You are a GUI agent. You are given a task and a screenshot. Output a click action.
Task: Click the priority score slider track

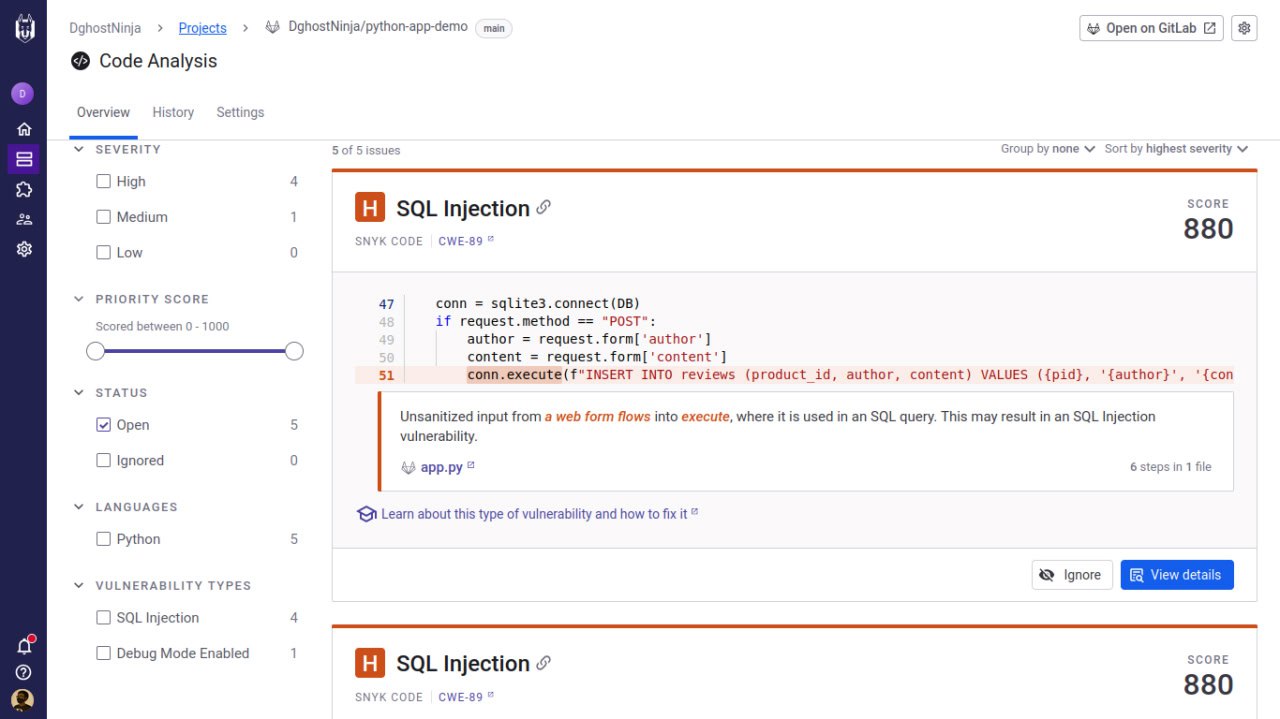[195, 351]
